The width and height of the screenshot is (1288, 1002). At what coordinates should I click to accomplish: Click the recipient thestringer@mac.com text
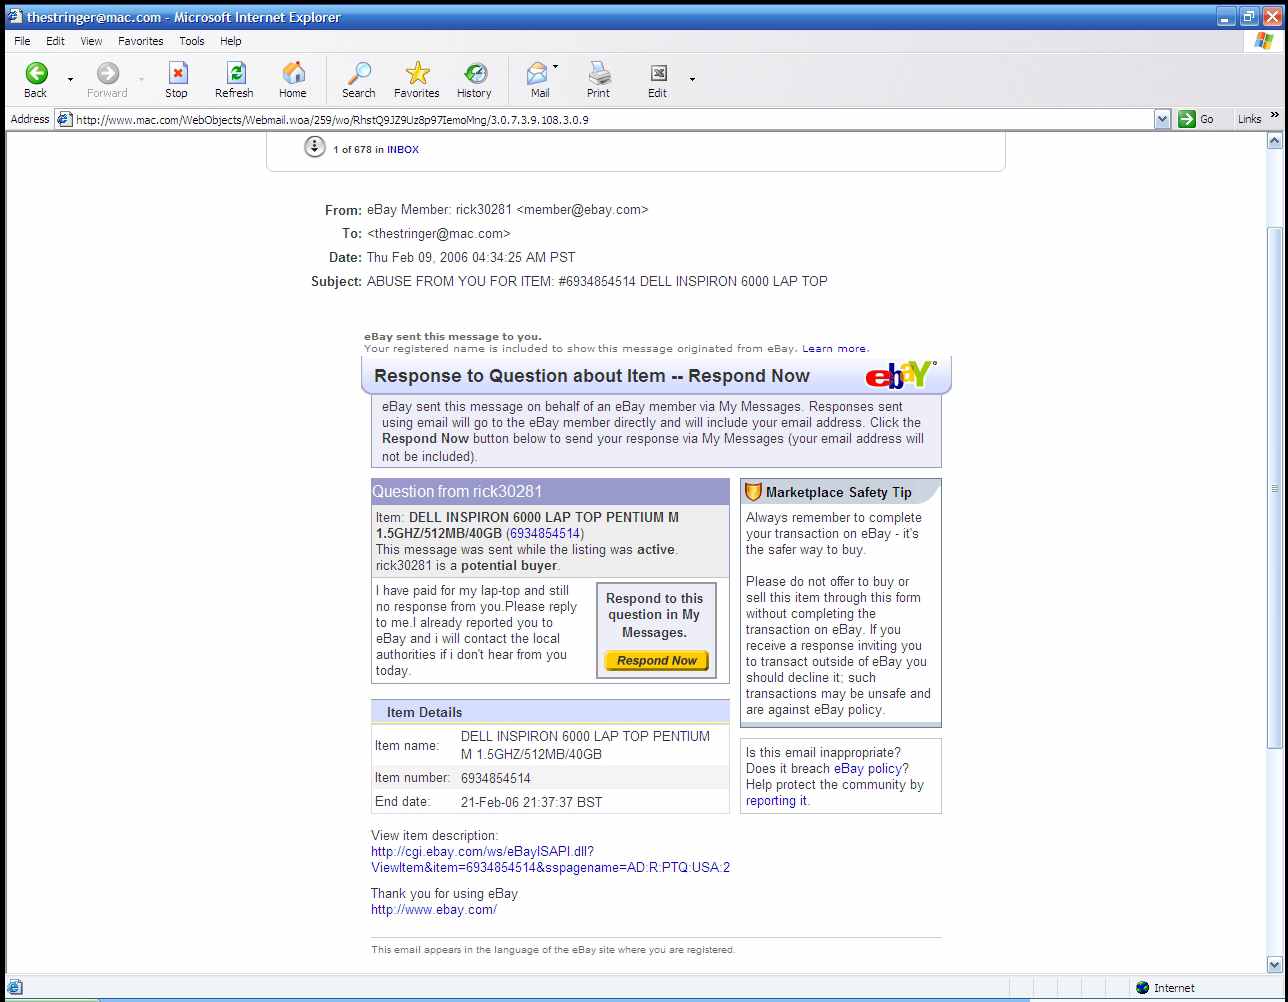click(438, 234)
